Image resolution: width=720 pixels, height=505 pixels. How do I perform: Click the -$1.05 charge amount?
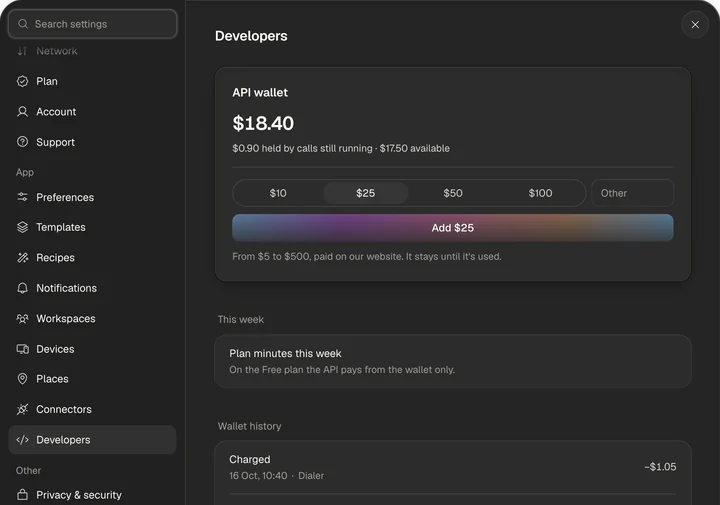click(660, 467)
